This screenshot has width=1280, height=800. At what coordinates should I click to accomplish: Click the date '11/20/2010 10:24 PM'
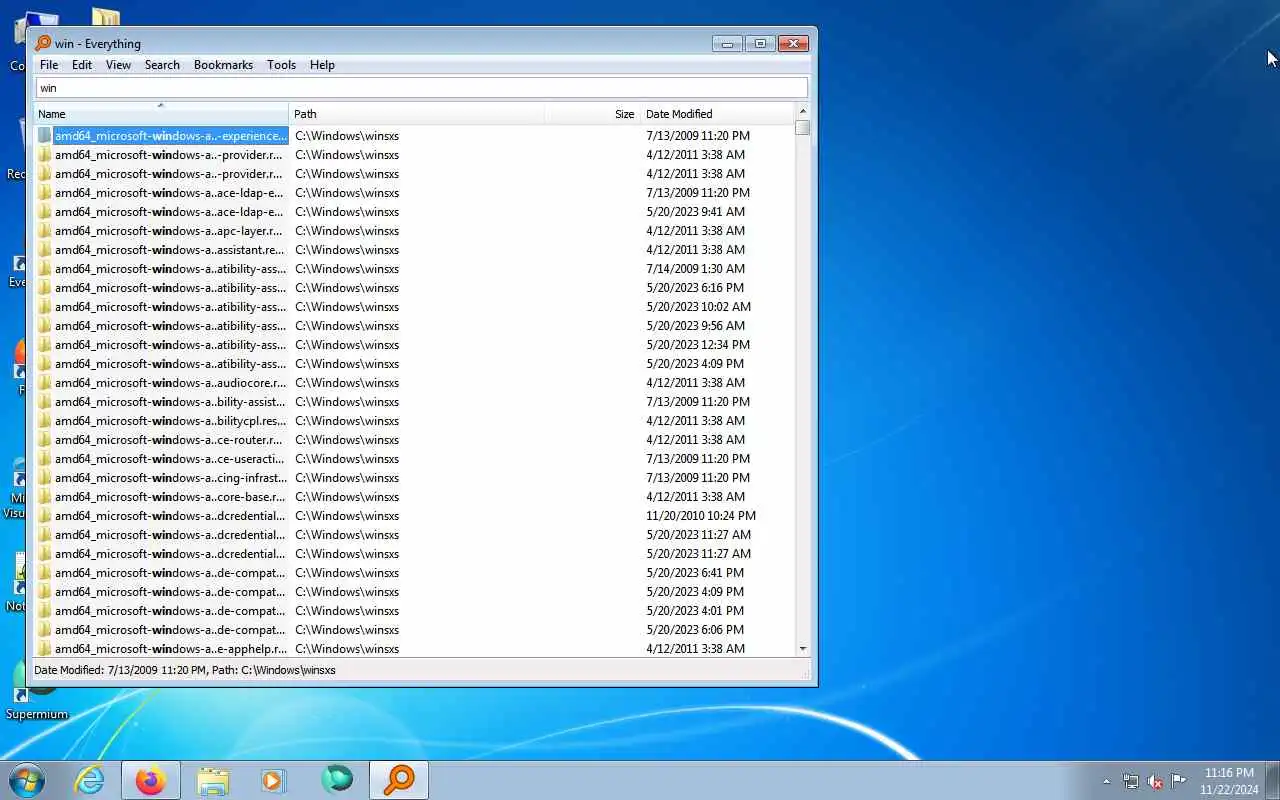tap(701, 515)
